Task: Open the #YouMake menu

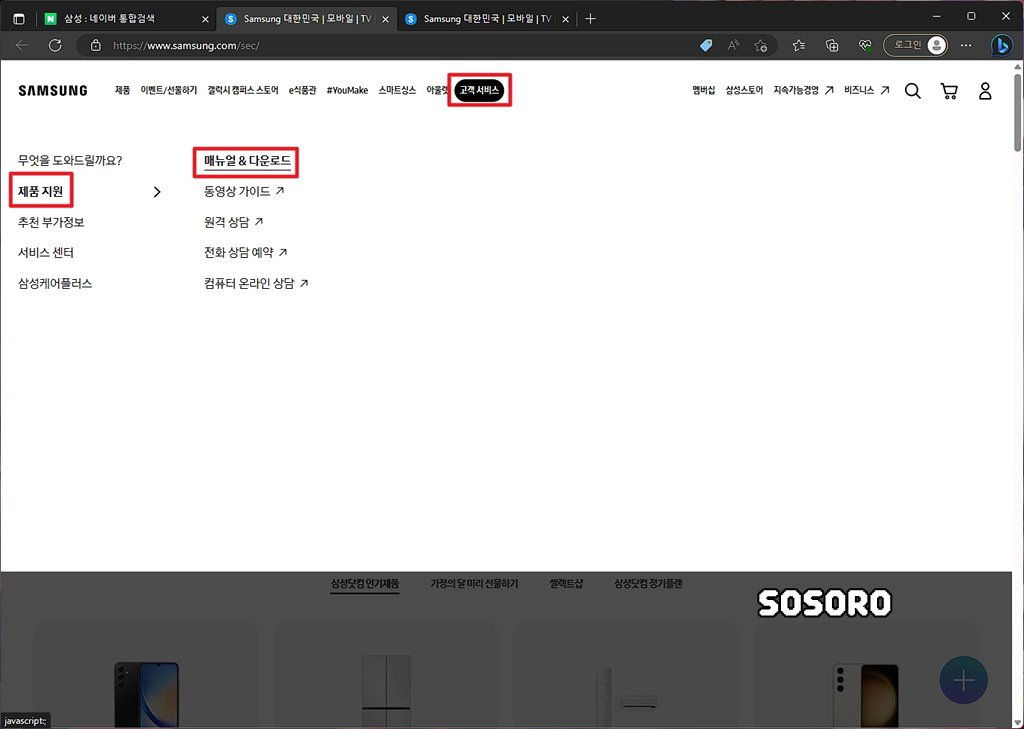Action: click(347, 91)
